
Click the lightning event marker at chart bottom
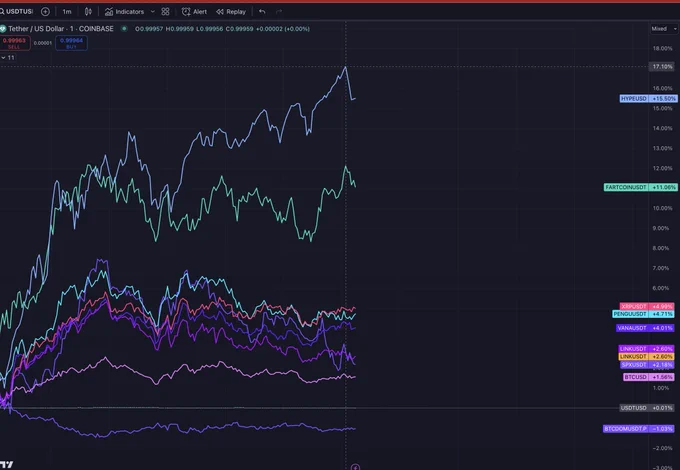tap(355, 467)
